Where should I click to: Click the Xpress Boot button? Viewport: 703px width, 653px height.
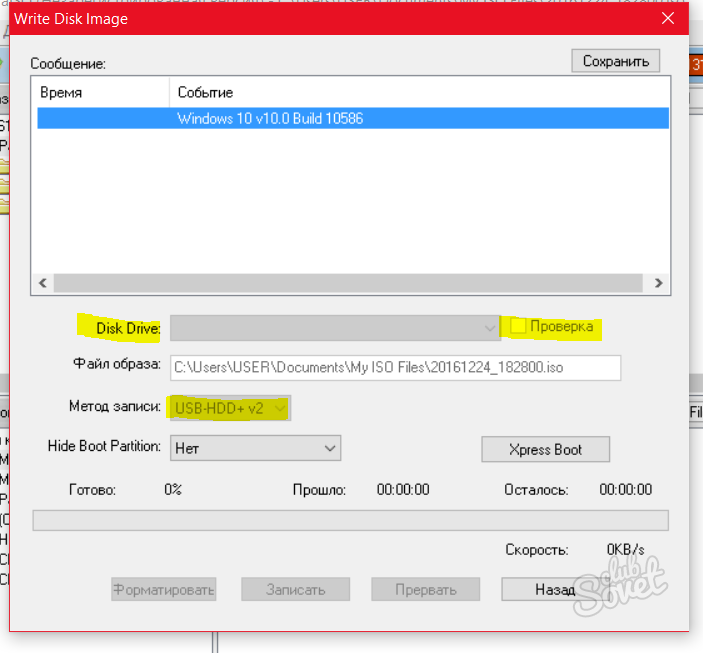[x=545, y=449]
